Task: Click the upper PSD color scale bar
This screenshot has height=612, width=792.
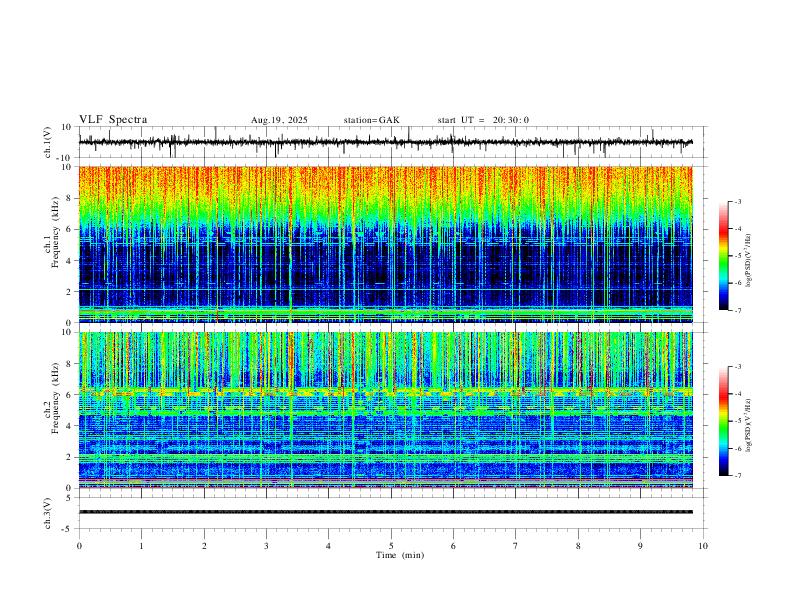Action: coord(723,256)
